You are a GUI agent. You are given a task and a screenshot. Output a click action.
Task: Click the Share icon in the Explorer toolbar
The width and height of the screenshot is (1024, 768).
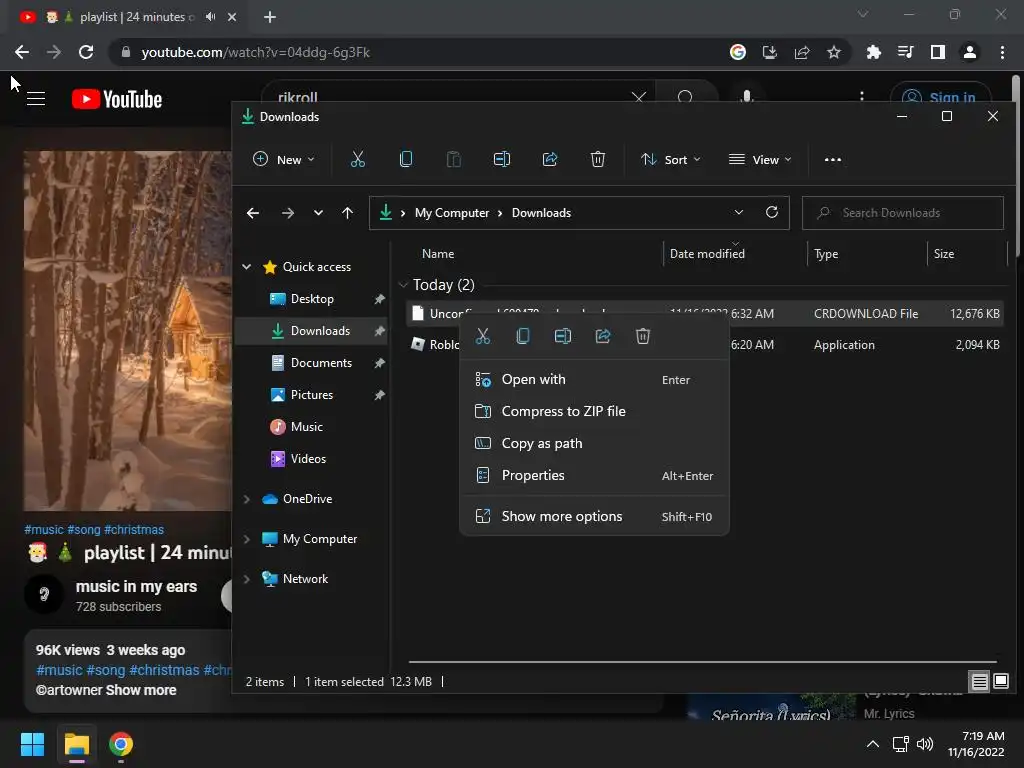coord(550,159)
